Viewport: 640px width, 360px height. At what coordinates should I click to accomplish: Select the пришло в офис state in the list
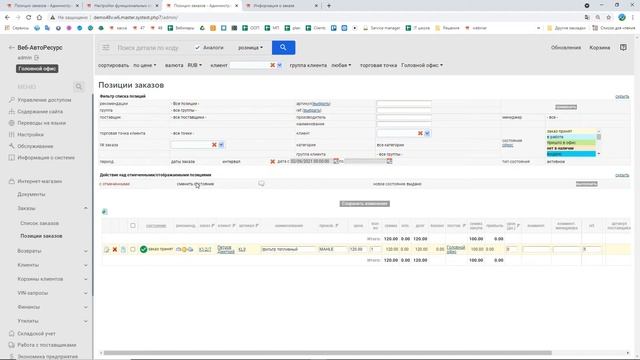click(x=571, y=142)
